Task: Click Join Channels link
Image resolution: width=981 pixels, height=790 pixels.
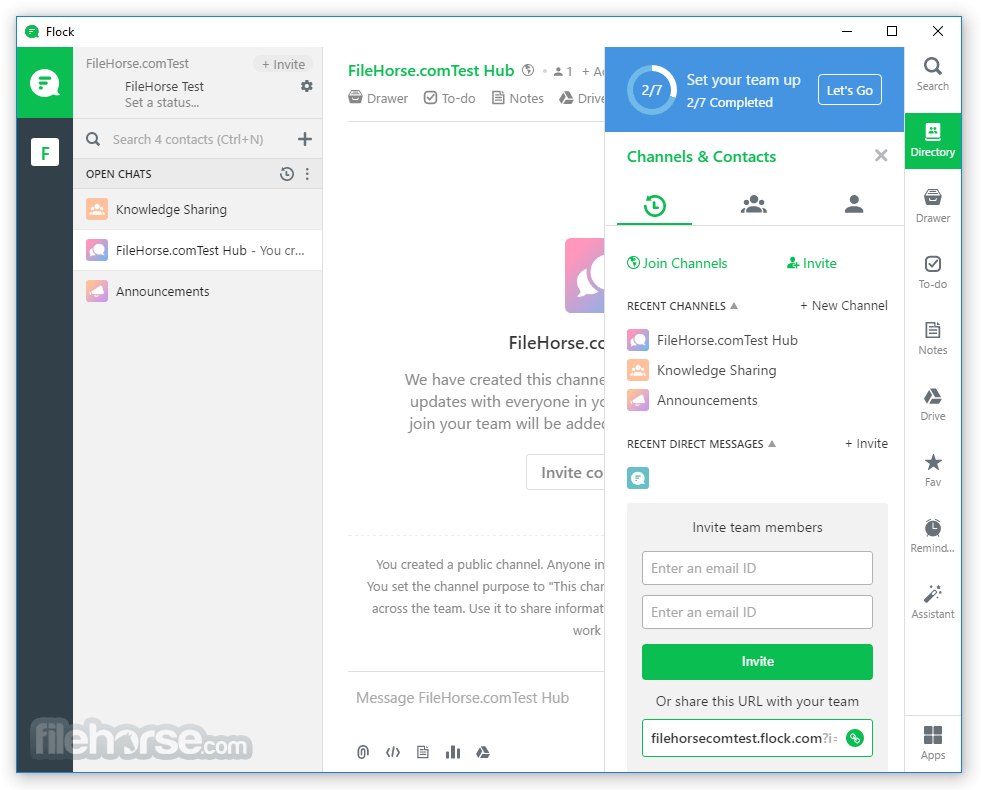Action: point(677,263)
